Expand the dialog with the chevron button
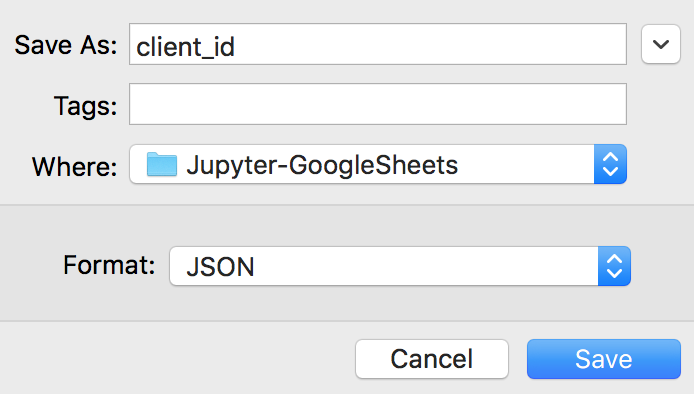The width and height of the screenshot is (694, 394). click(x=661, y=44)
